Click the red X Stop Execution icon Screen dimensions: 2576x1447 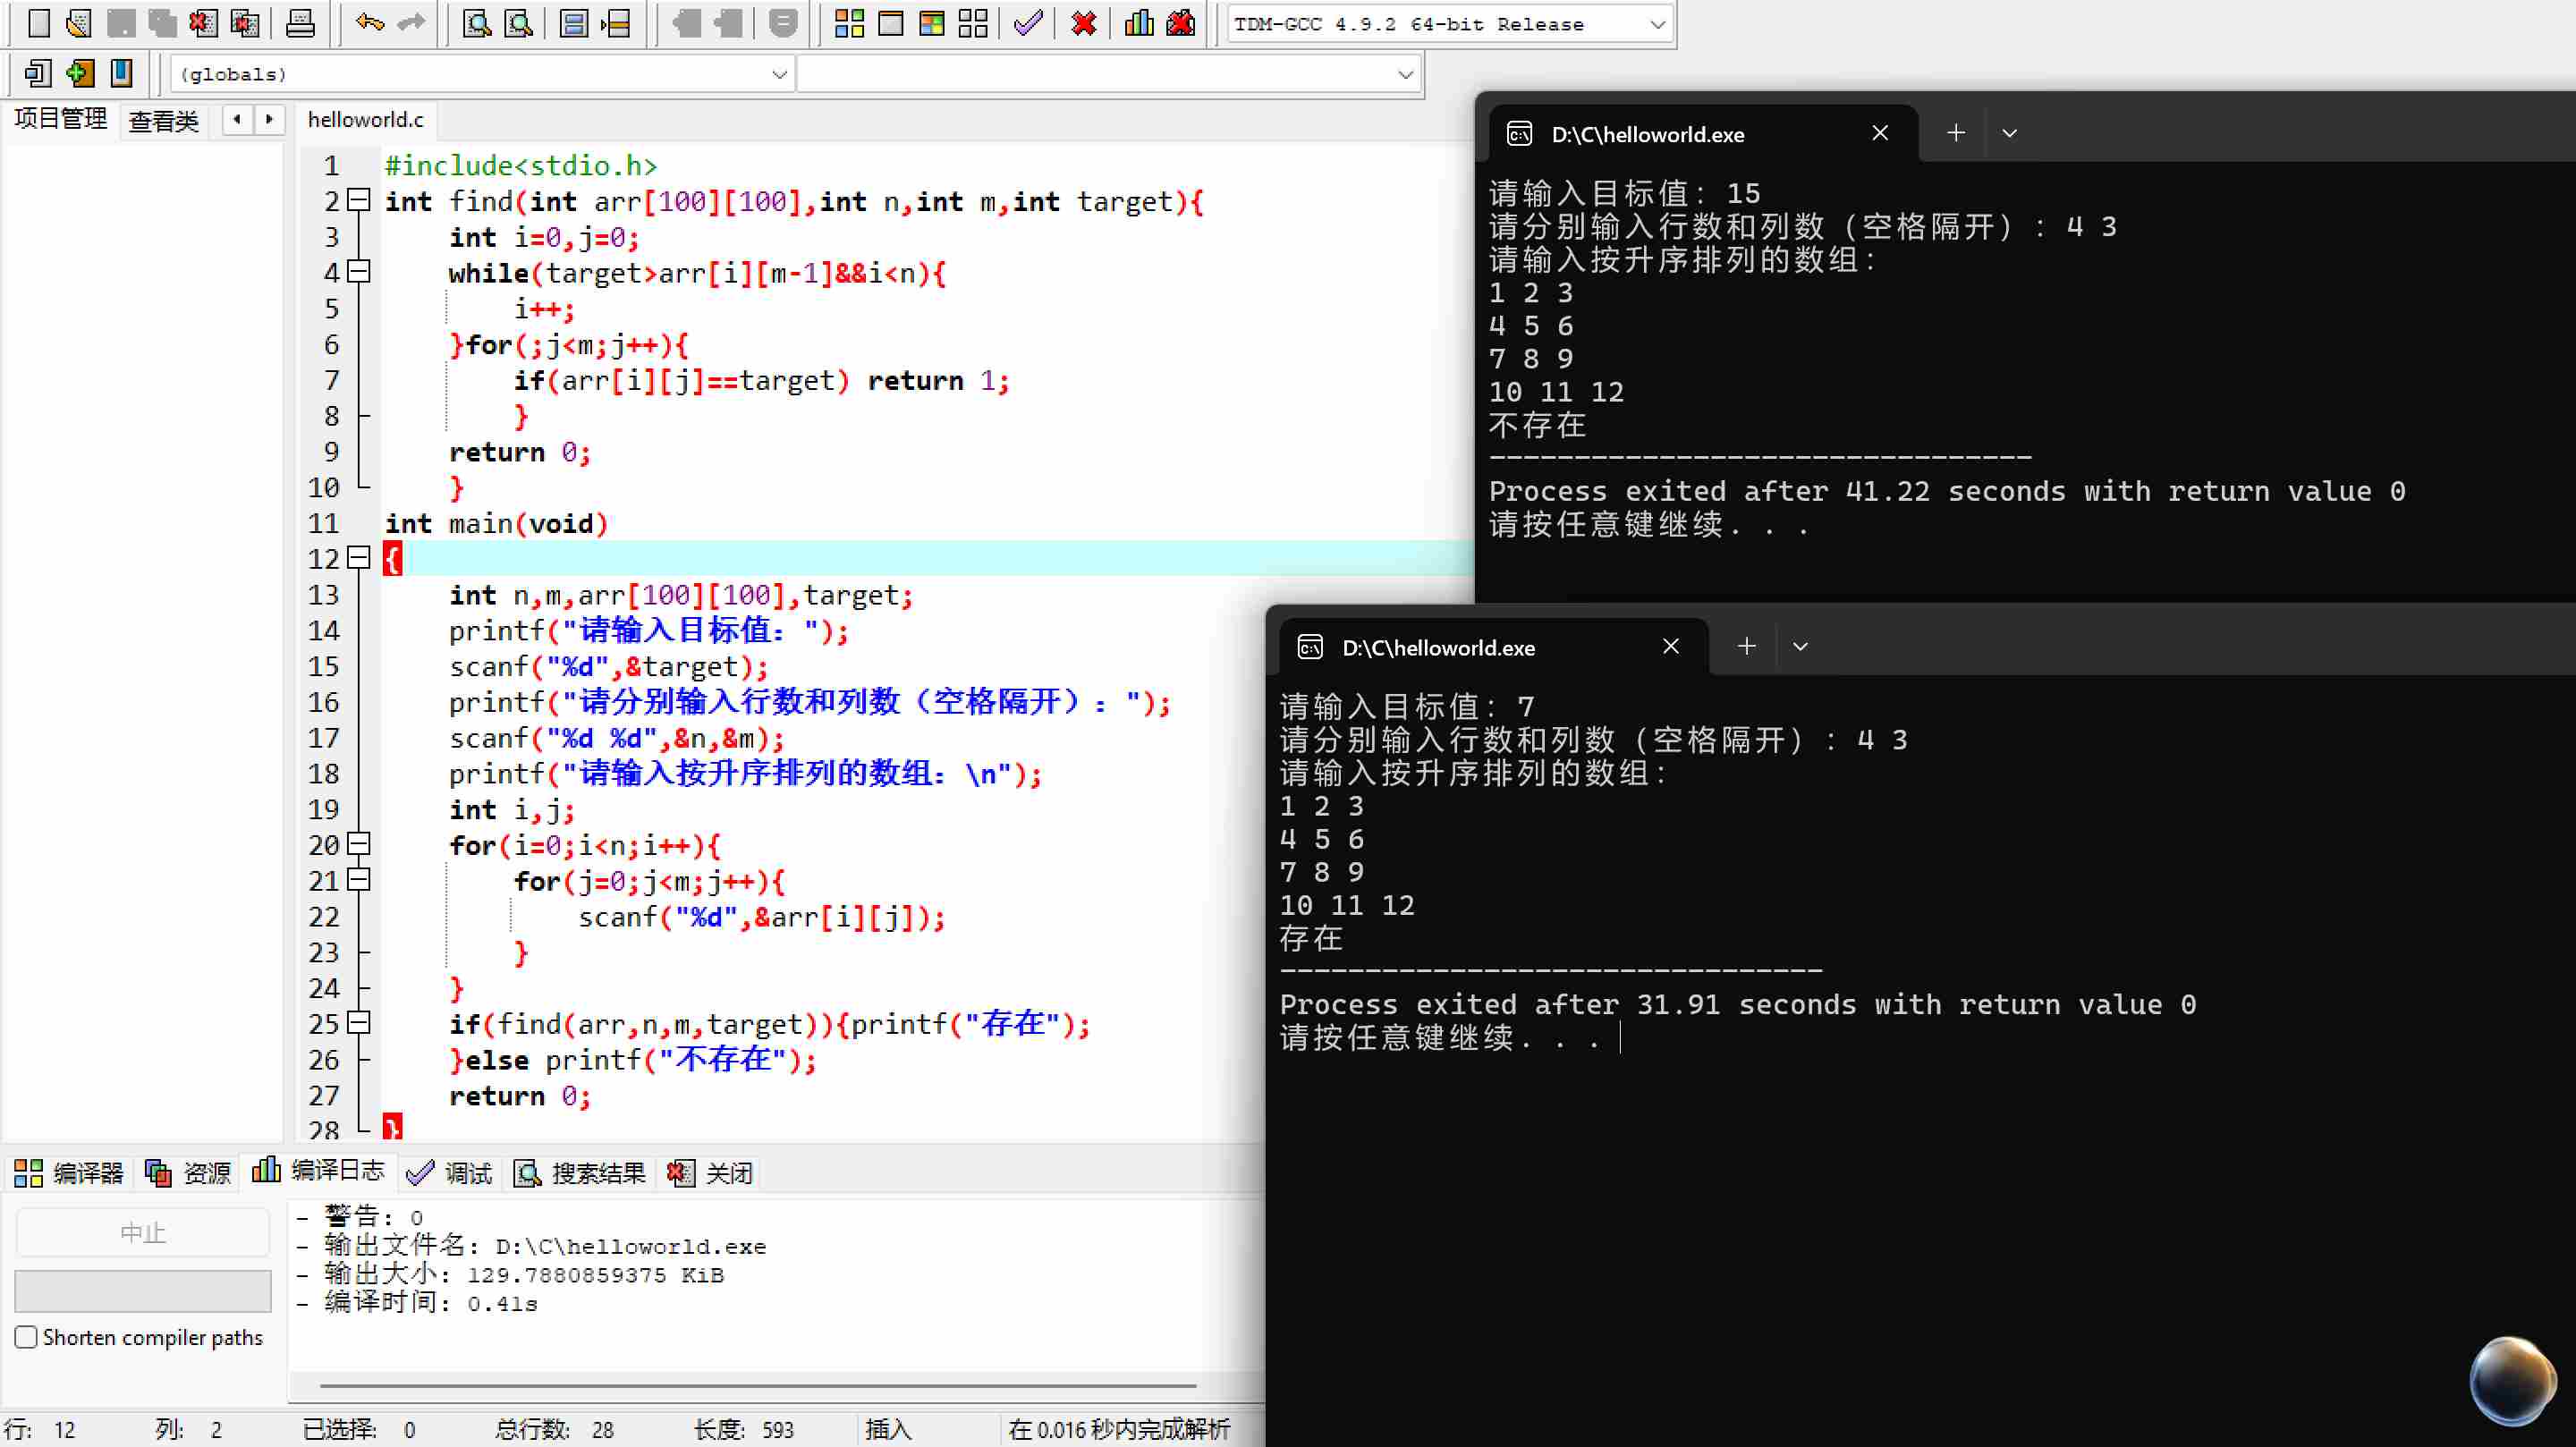[1083, 22]
